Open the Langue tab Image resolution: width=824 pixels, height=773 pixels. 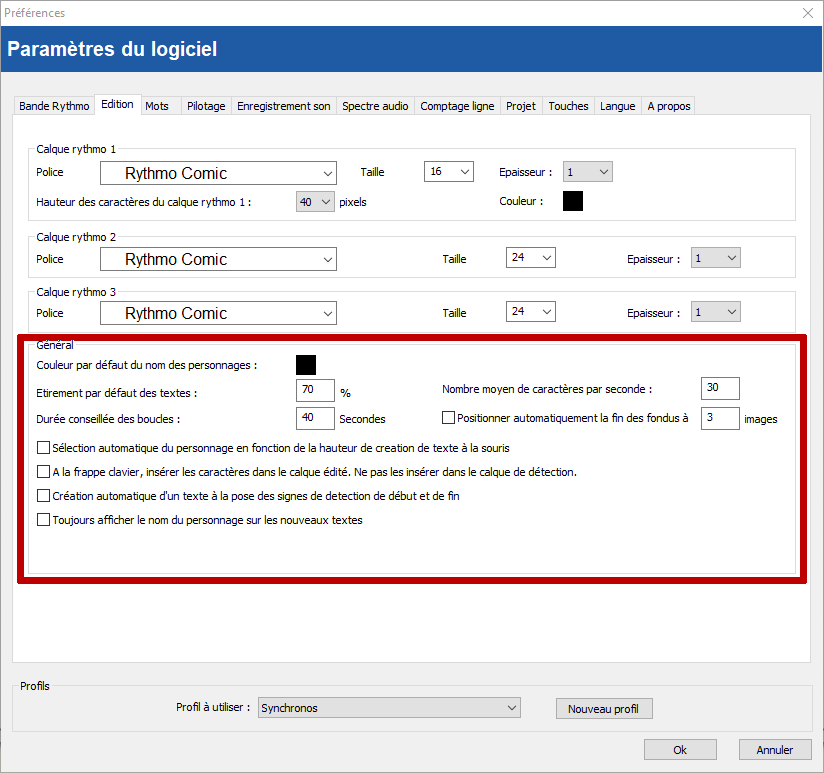point(617,106)
